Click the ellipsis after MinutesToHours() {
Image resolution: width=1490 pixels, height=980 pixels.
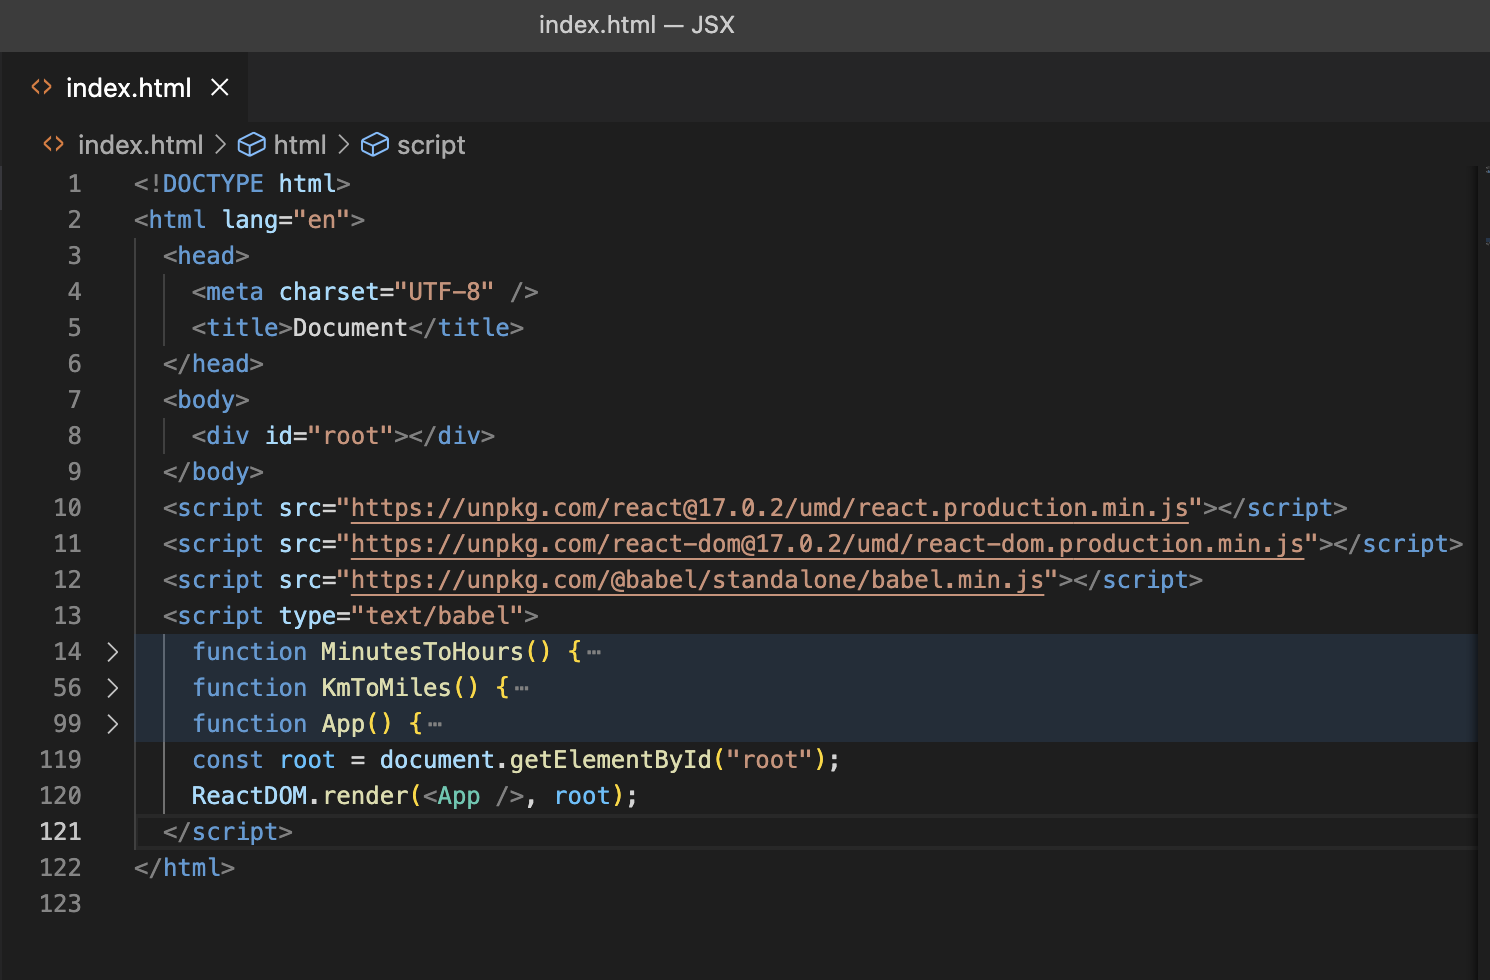(594, 653)
